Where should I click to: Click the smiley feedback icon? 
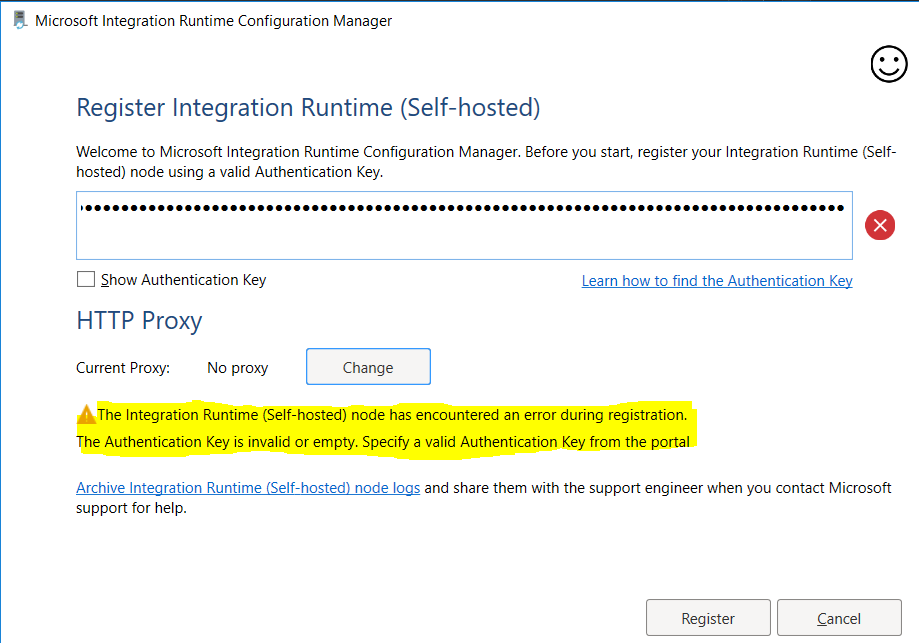pos(889,64)
